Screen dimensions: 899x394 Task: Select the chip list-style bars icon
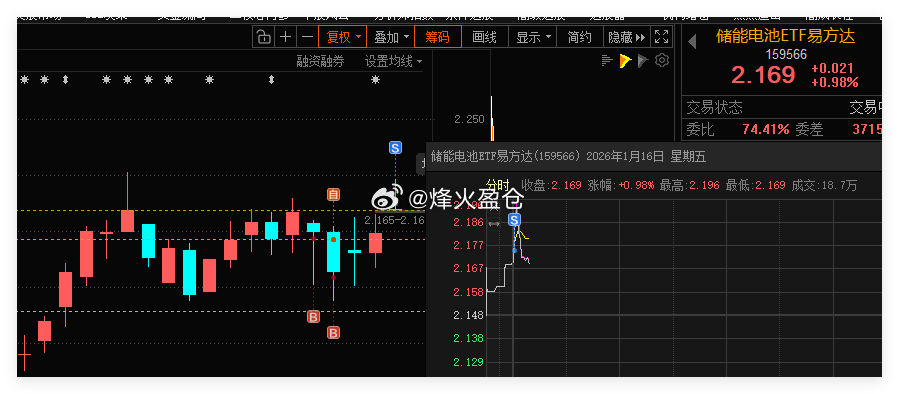point(607,60)
